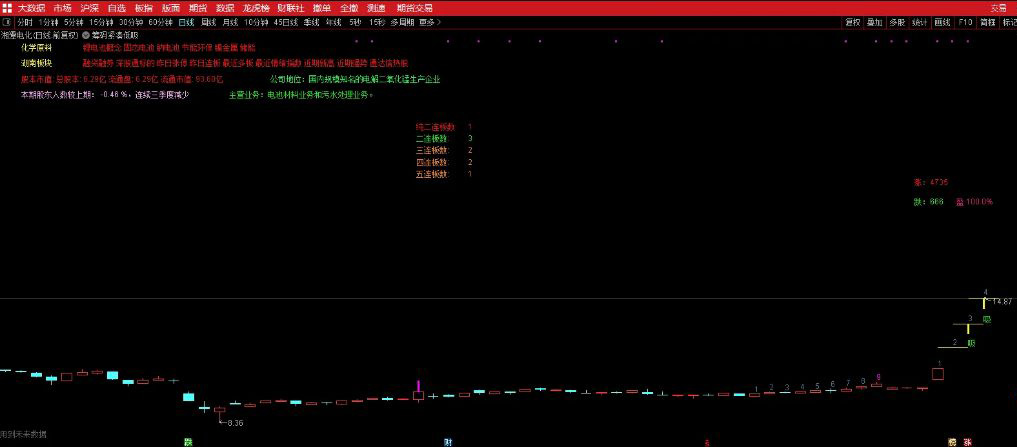The width and height of the screenshot is (1017, 447).
Task: Click the 财 marker on the timeline
Action: [448, 441]
